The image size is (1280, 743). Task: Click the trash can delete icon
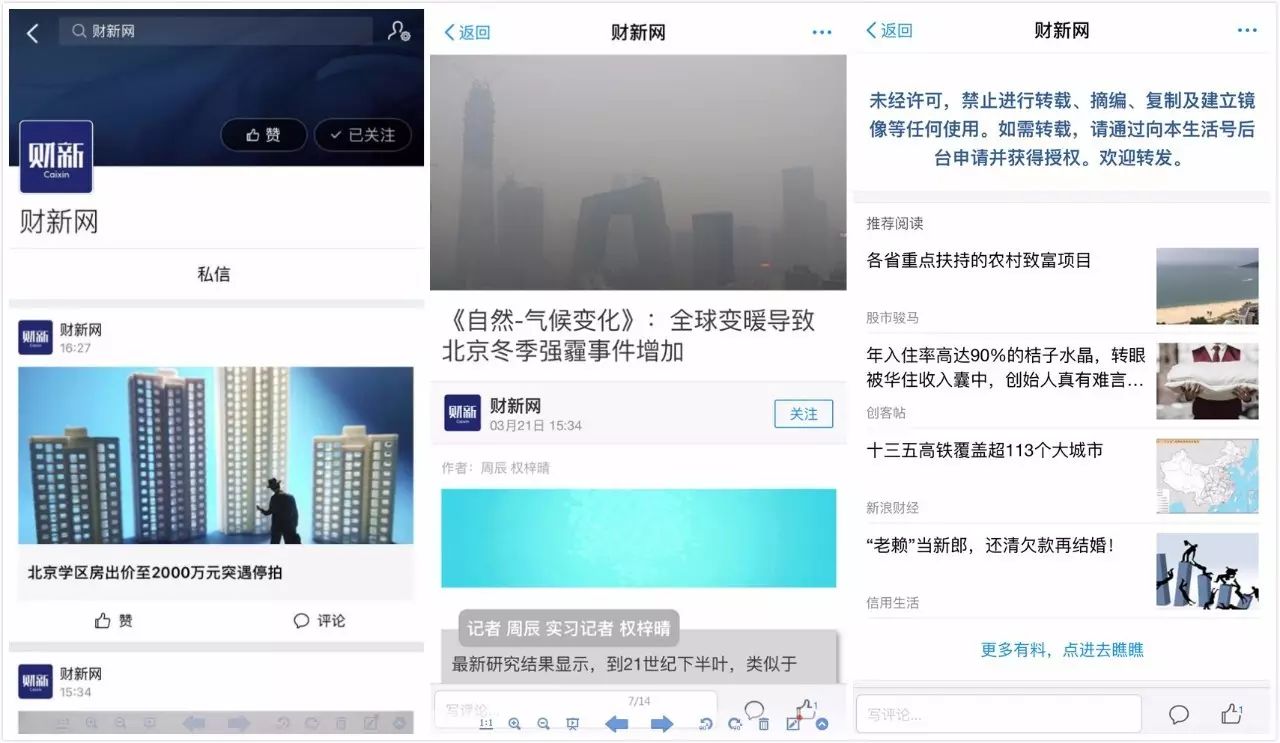764,723
